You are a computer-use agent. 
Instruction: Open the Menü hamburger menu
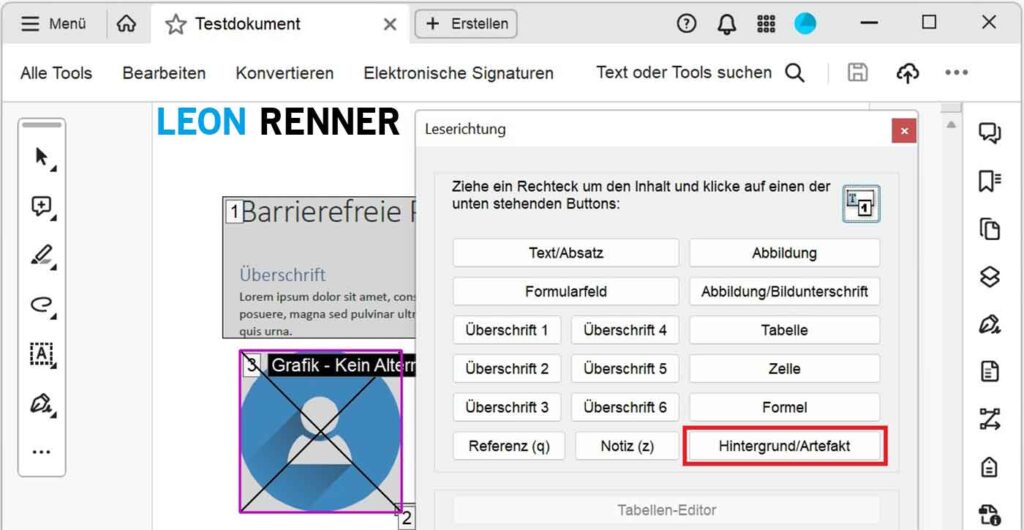click(54, 24)
